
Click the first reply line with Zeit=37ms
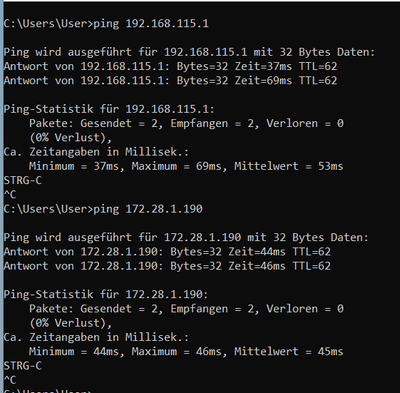[x=170, y=66]
